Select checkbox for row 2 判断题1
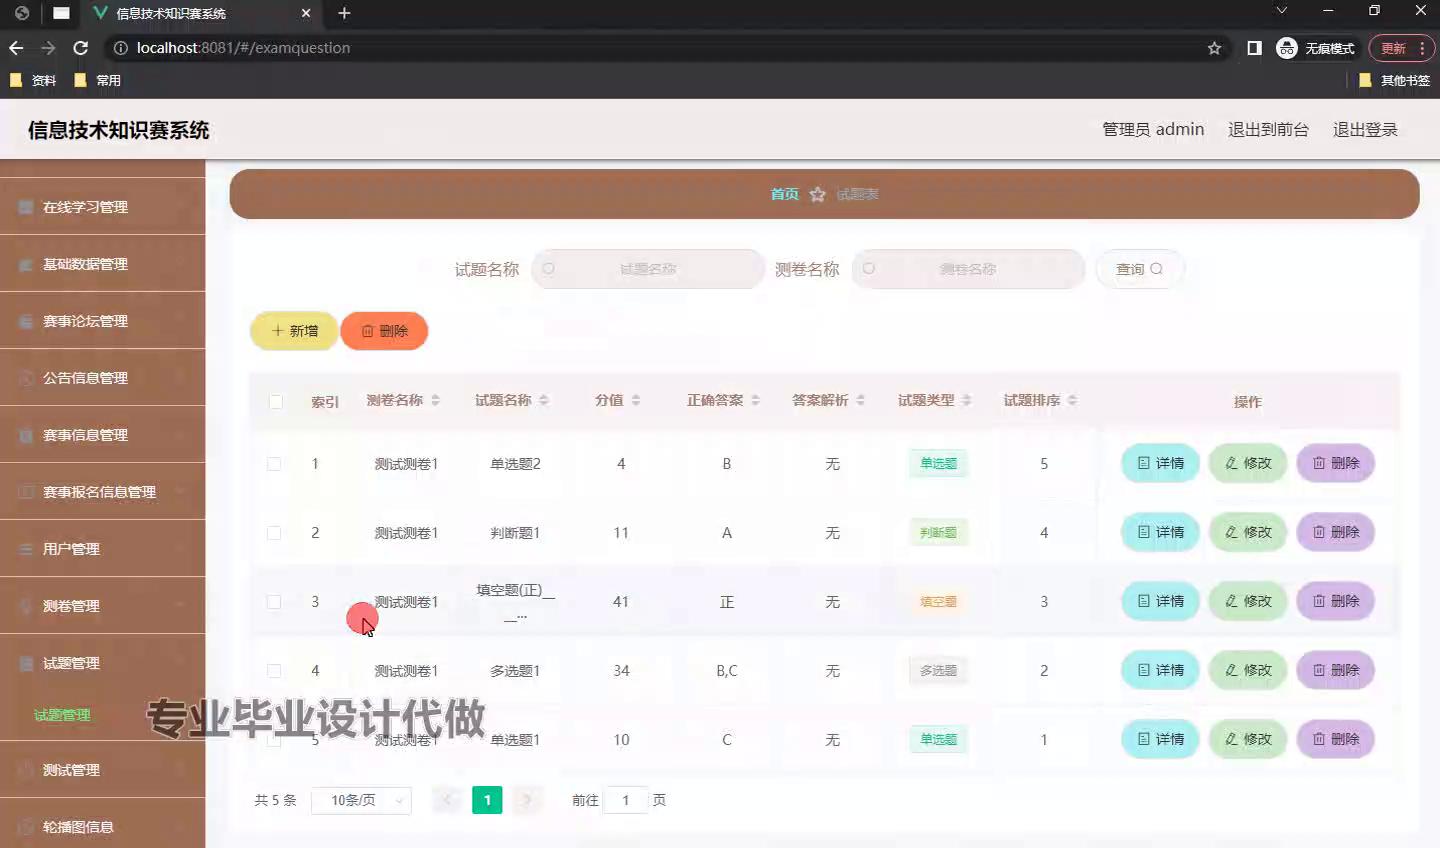The width and height of the screenshot is (1440, 848). 274,533
